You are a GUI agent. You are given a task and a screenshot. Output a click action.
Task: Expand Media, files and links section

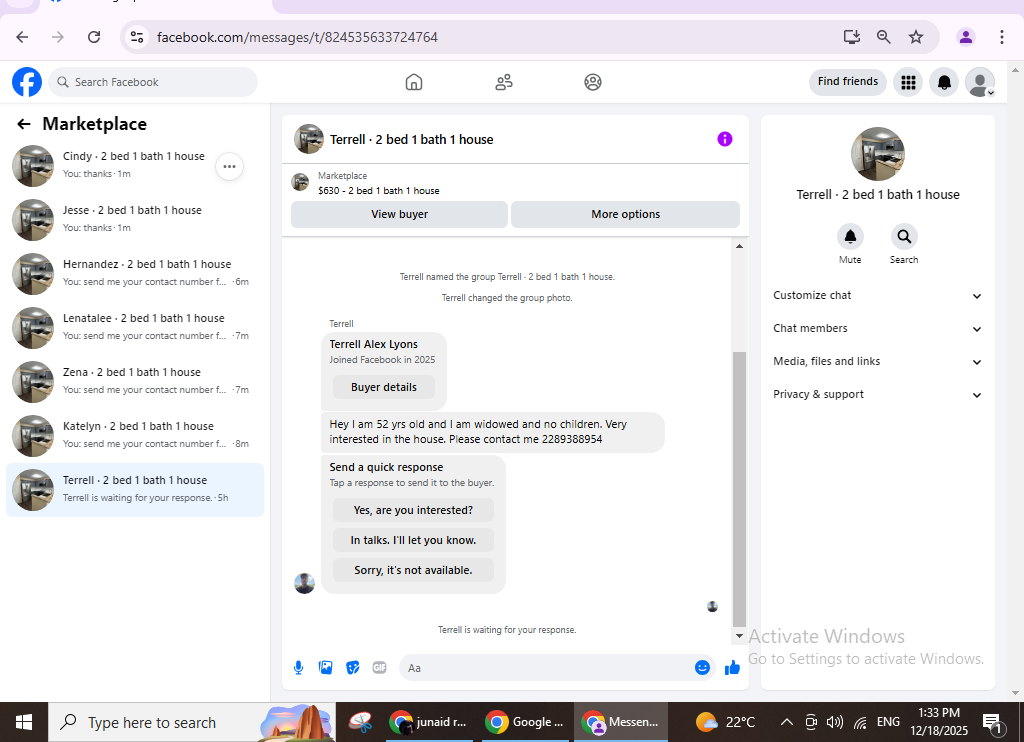(x=877, y=361)
